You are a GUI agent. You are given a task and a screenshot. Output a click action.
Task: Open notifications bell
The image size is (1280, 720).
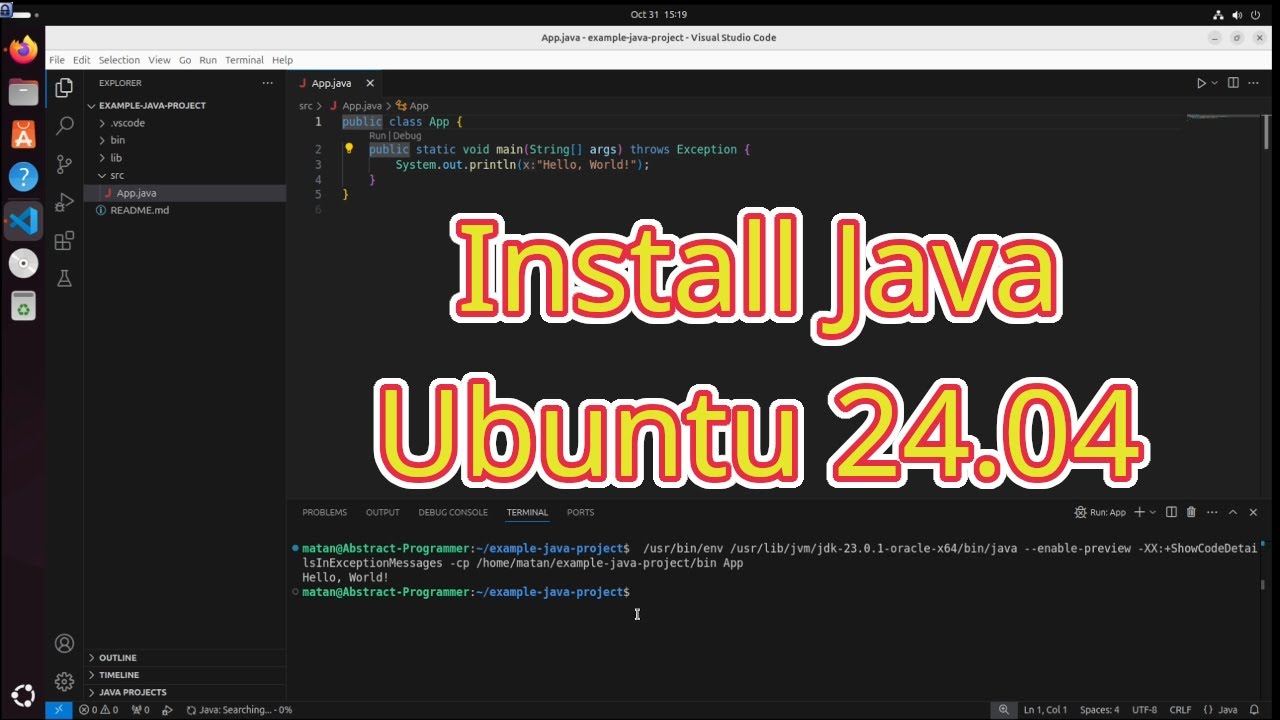click(1254, 710)
